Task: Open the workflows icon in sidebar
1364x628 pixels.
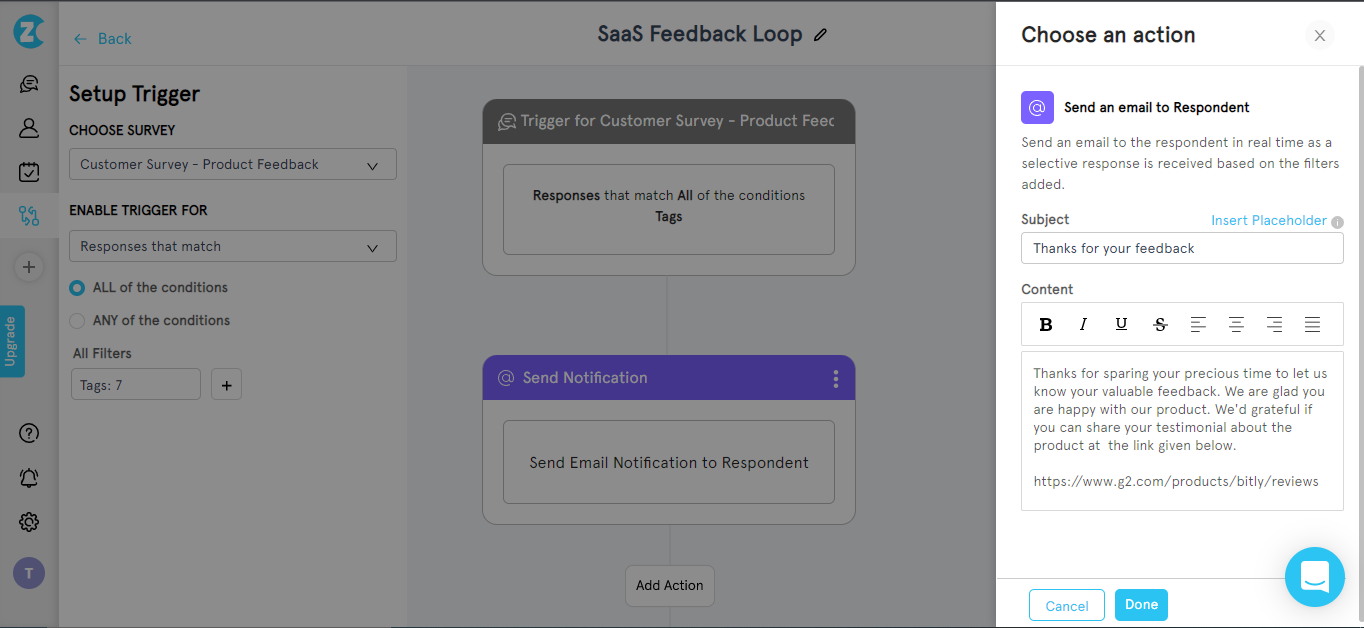Action: pos(29,215)
